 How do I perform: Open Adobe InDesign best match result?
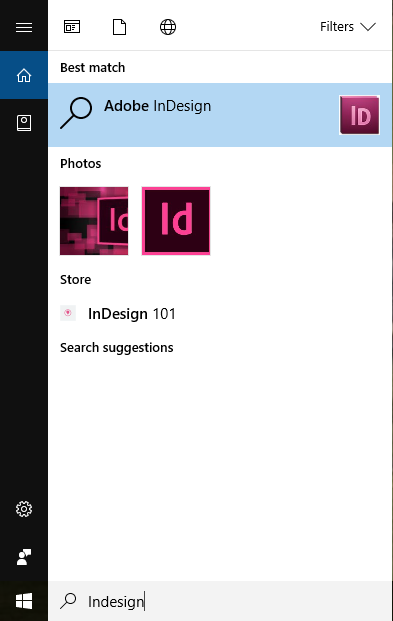point(220,115)
